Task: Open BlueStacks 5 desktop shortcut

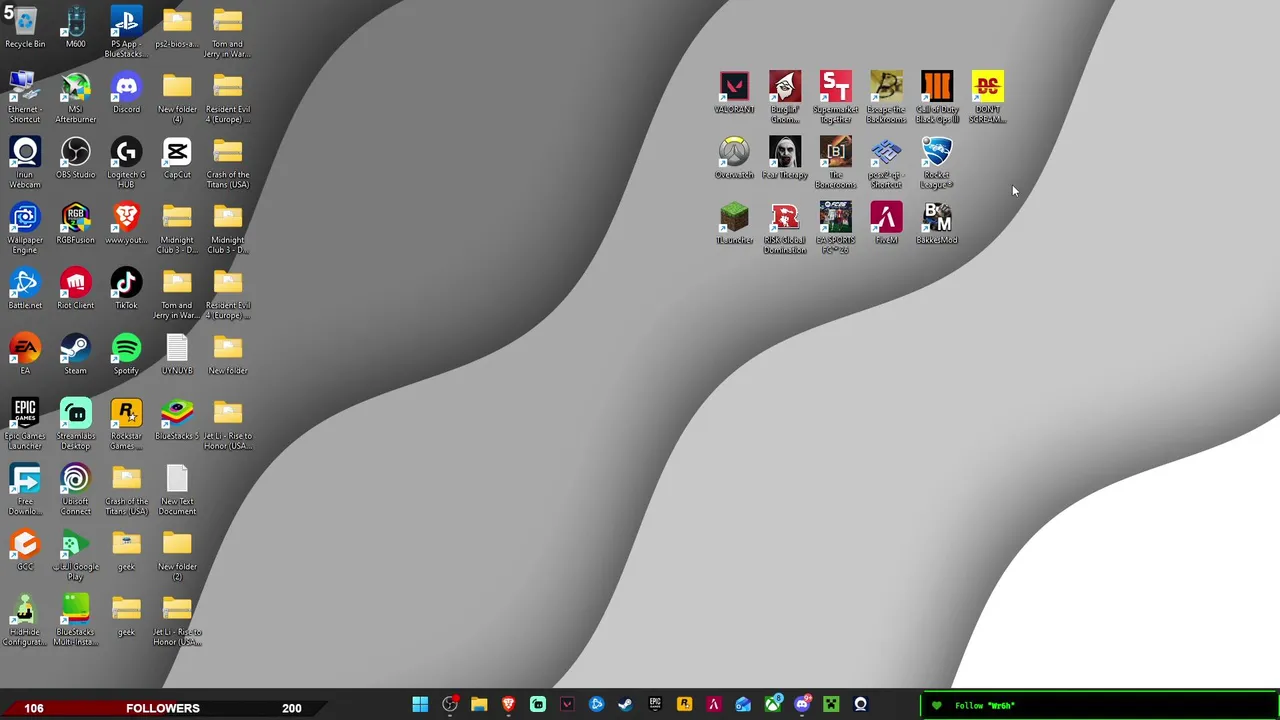Action: click(177, 420)
